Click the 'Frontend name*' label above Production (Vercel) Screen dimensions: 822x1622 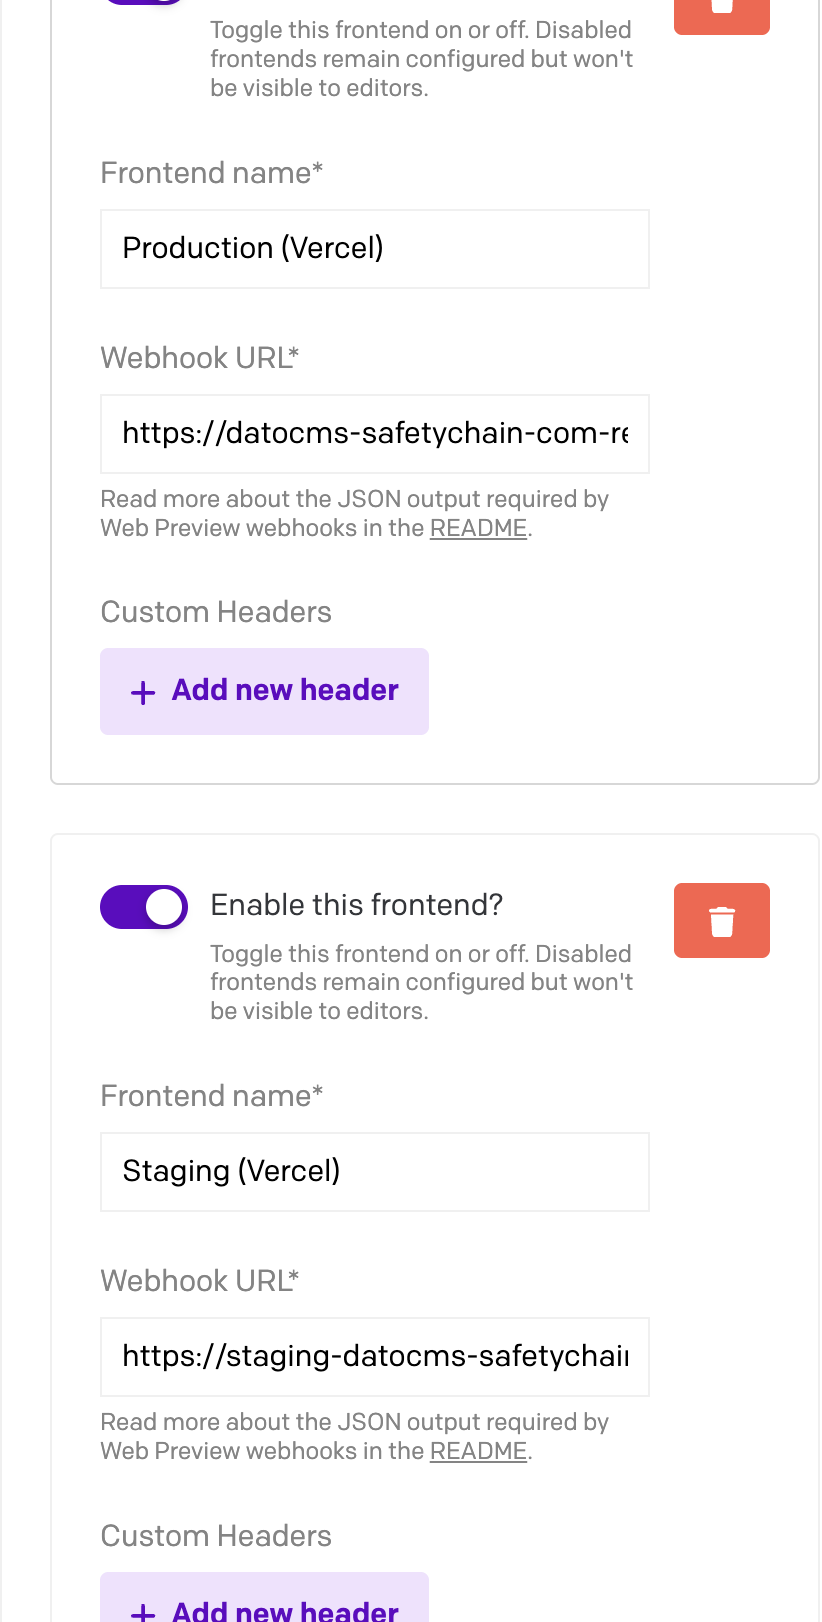click(x=212, y=173)
